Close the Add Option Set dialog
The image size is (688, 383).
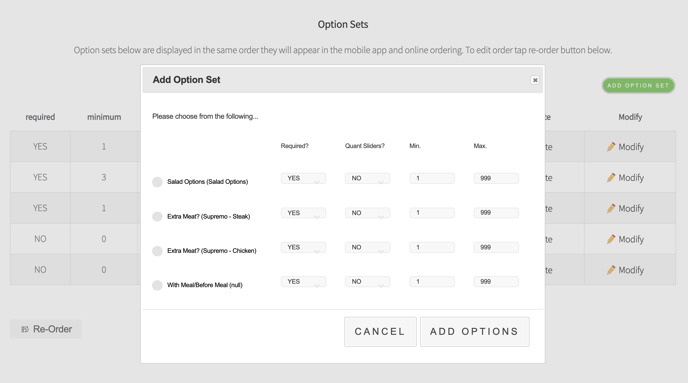coord(535,80)
